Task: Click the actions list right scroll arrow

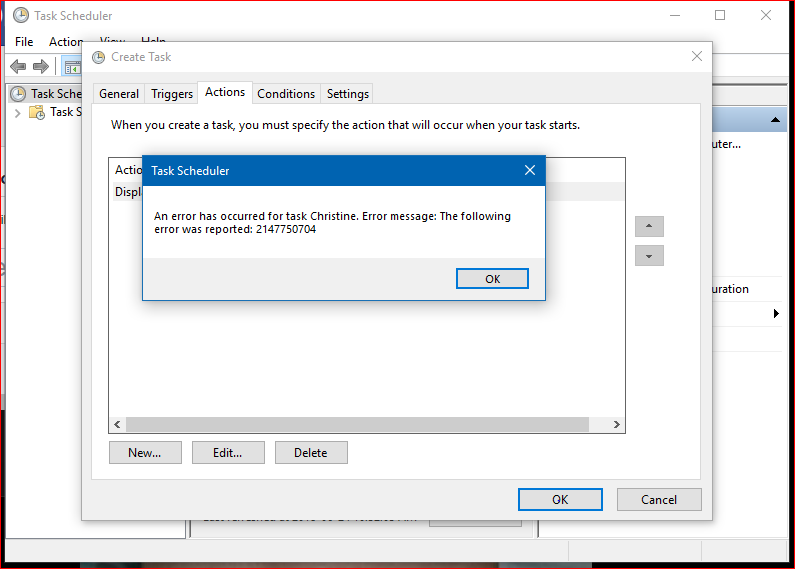Action: pyautogui.click(x=616, y=424)
